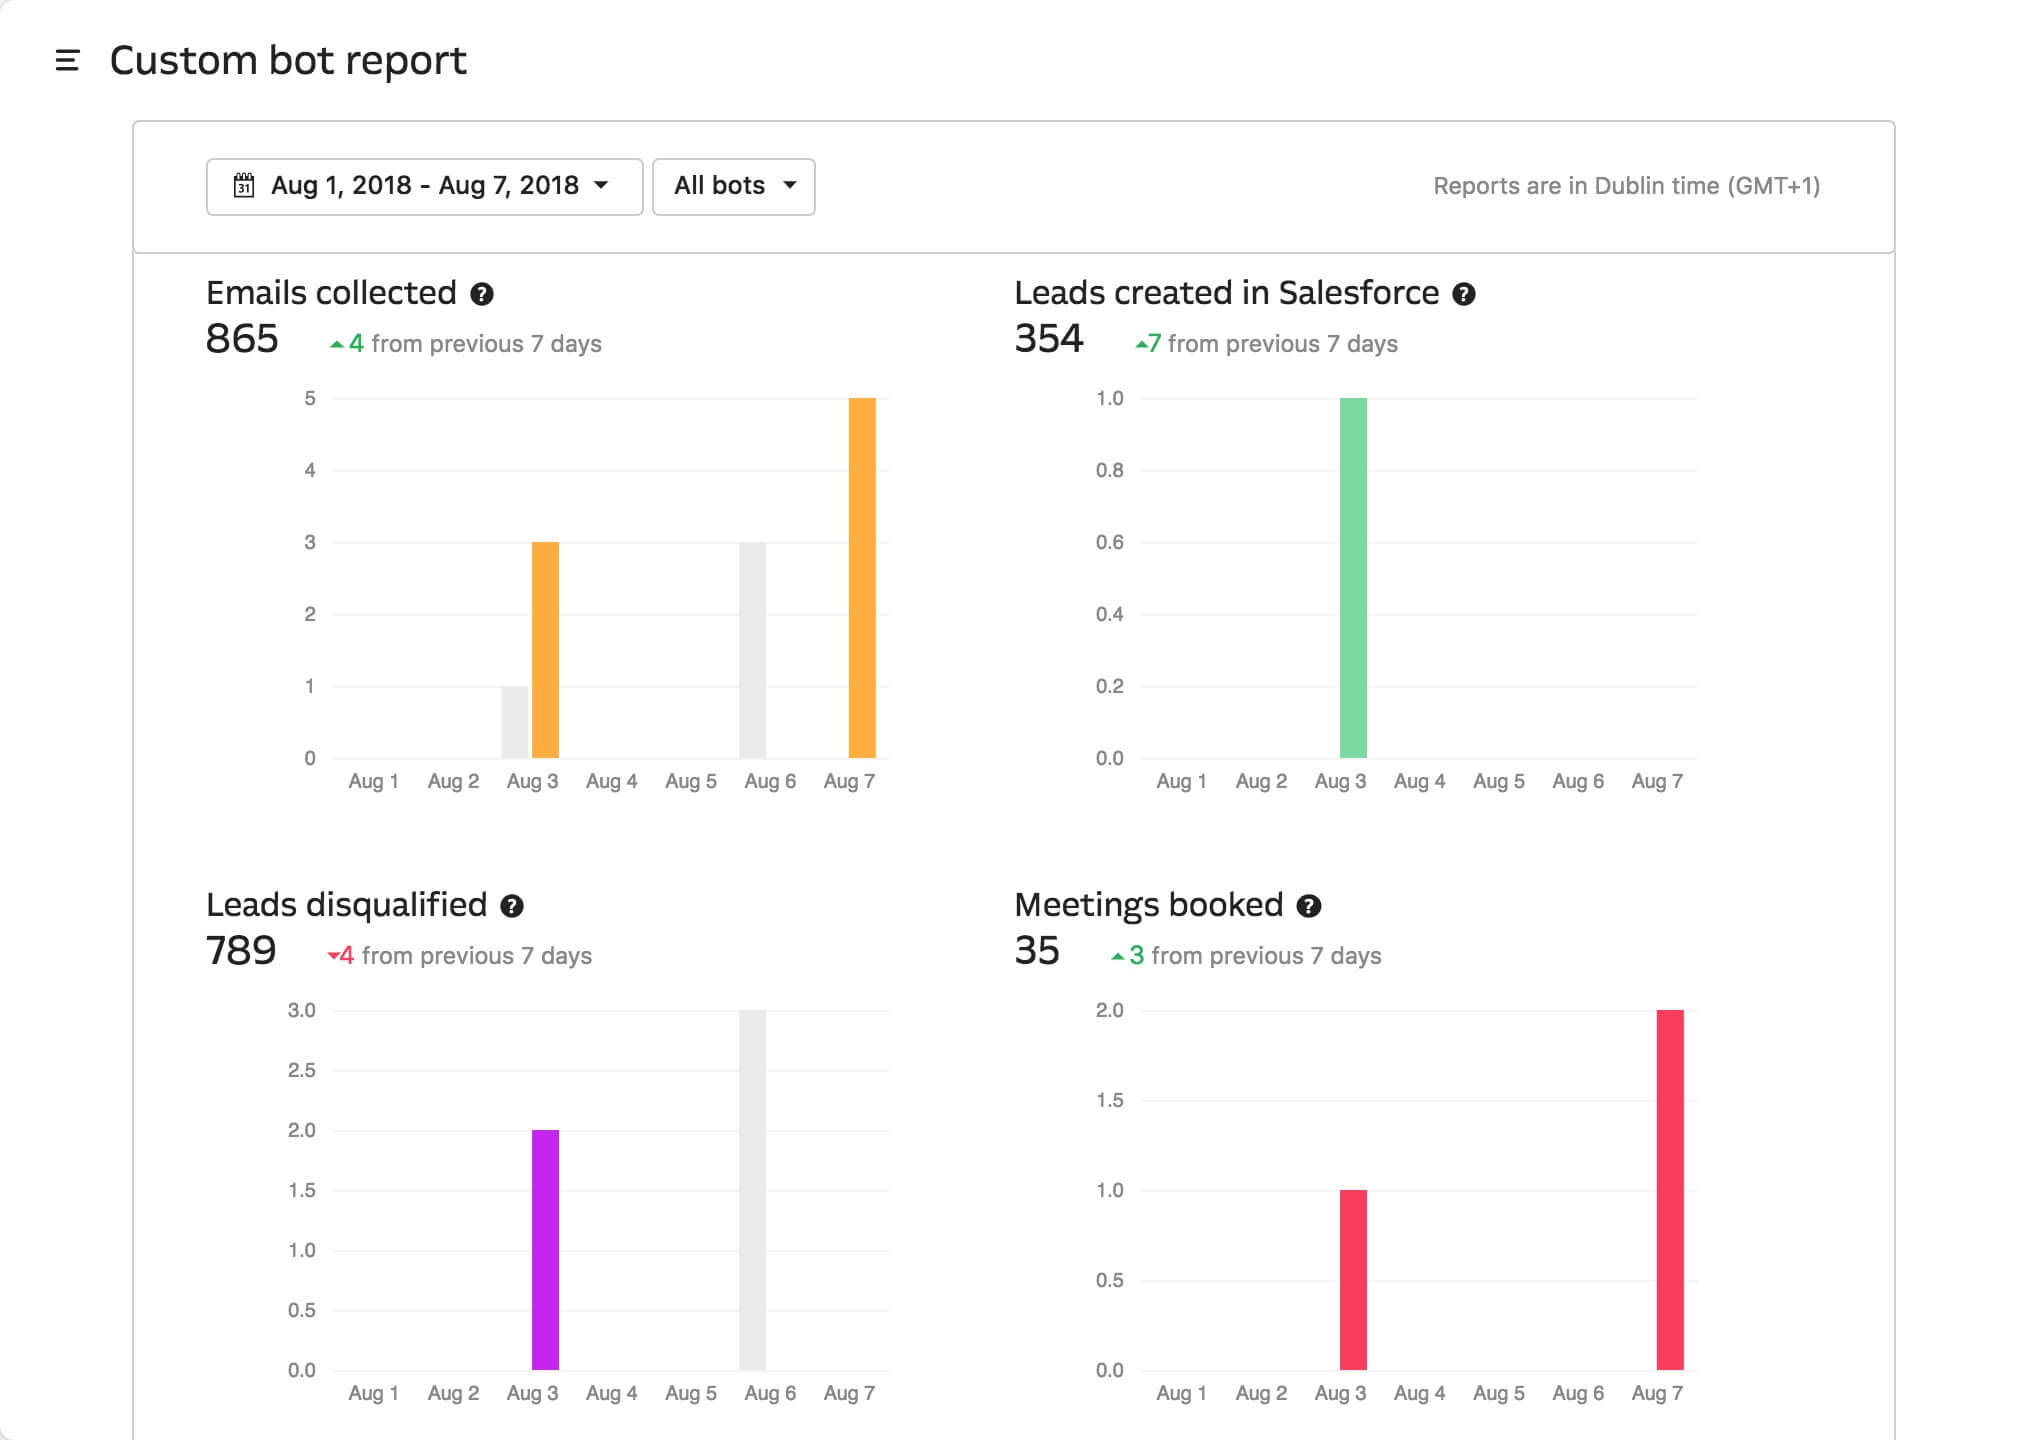Expand the All bots dropdown
The width and height of the screenshot is (2030, 1440).
733,187
